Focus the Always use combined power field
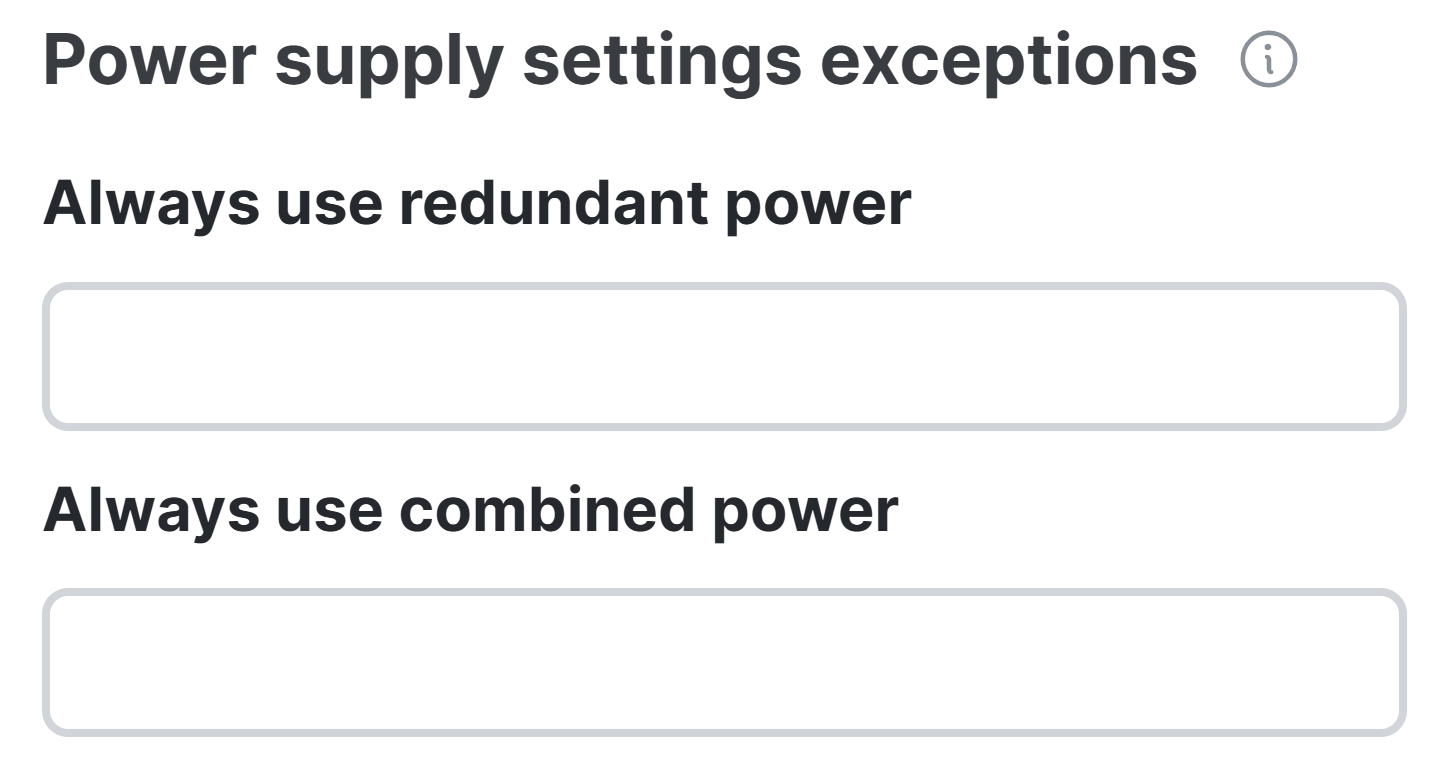Viewport: 1450px width, 765px height. pyautogui.click(x=724, y=663)
